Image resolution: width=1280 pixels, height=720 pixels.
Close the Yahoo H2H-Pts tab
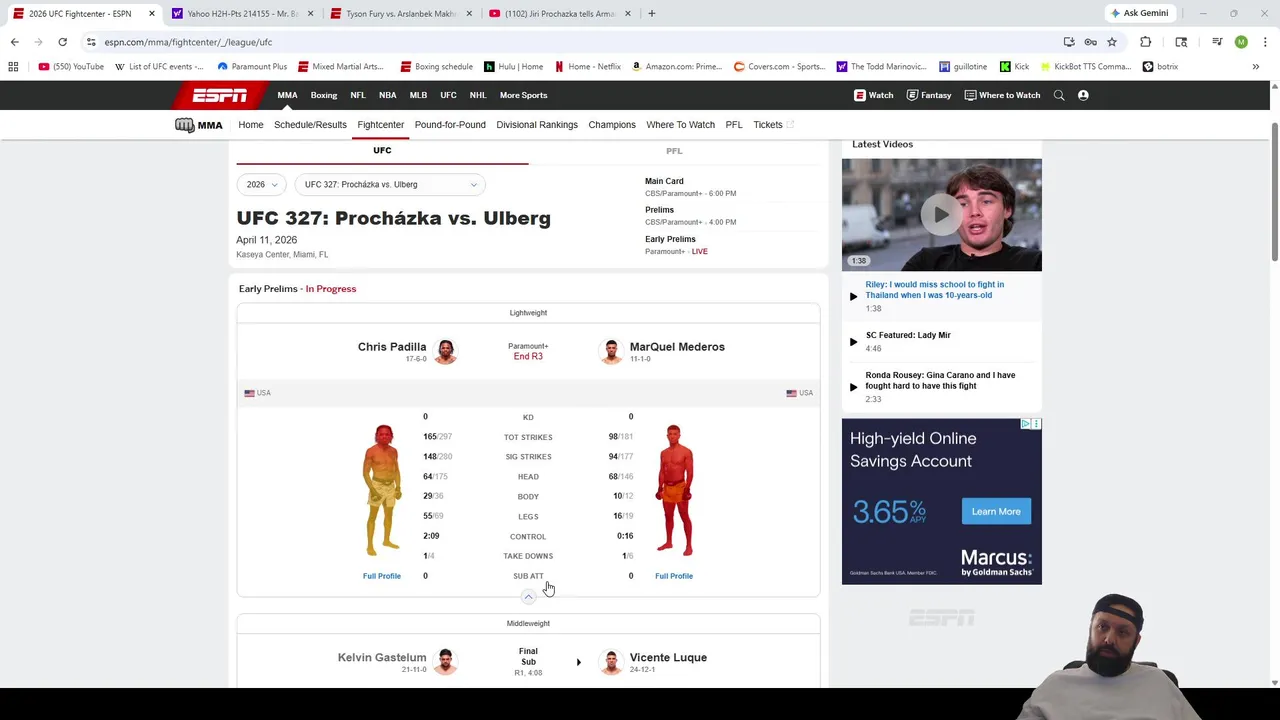(x=310, y=13)
